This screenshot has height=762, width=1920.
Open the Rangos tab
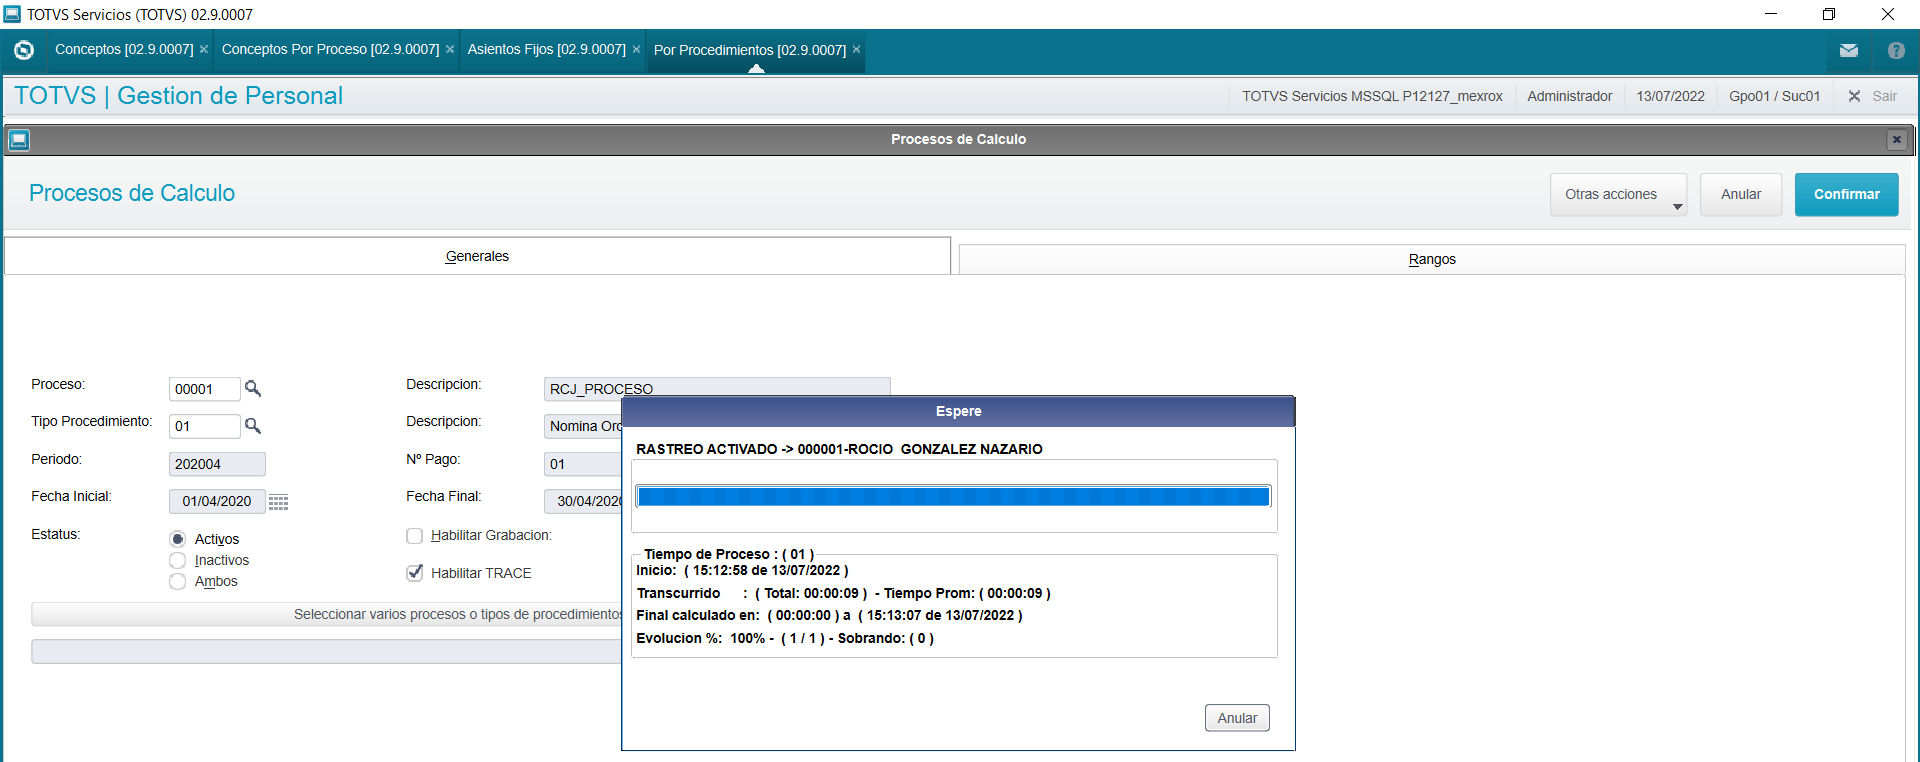tap(1432, 259)
